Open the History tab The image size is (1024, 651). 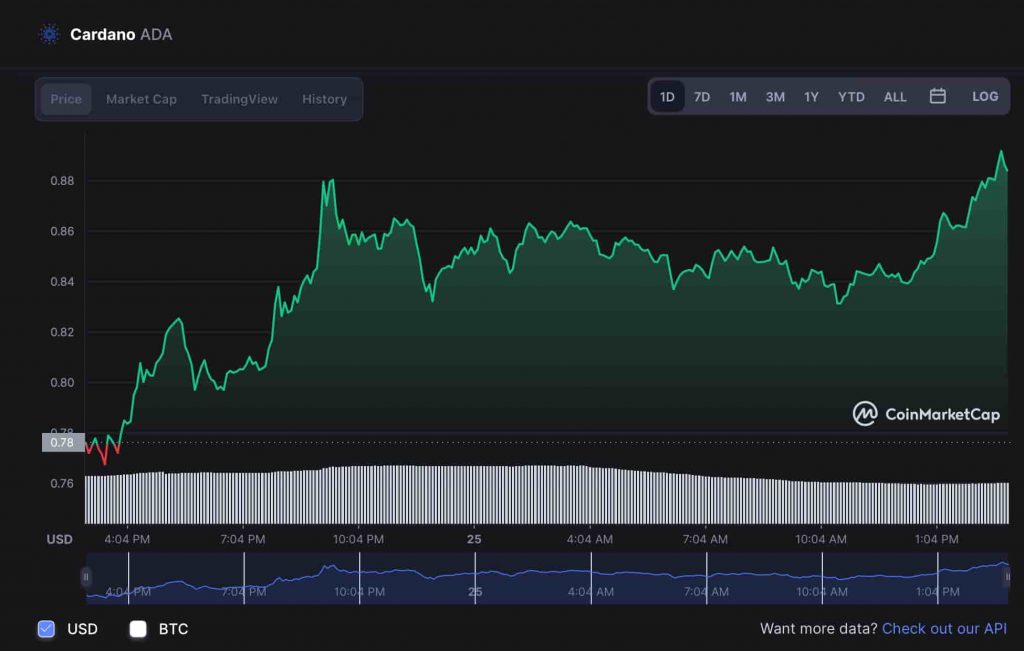coord(324,99)
